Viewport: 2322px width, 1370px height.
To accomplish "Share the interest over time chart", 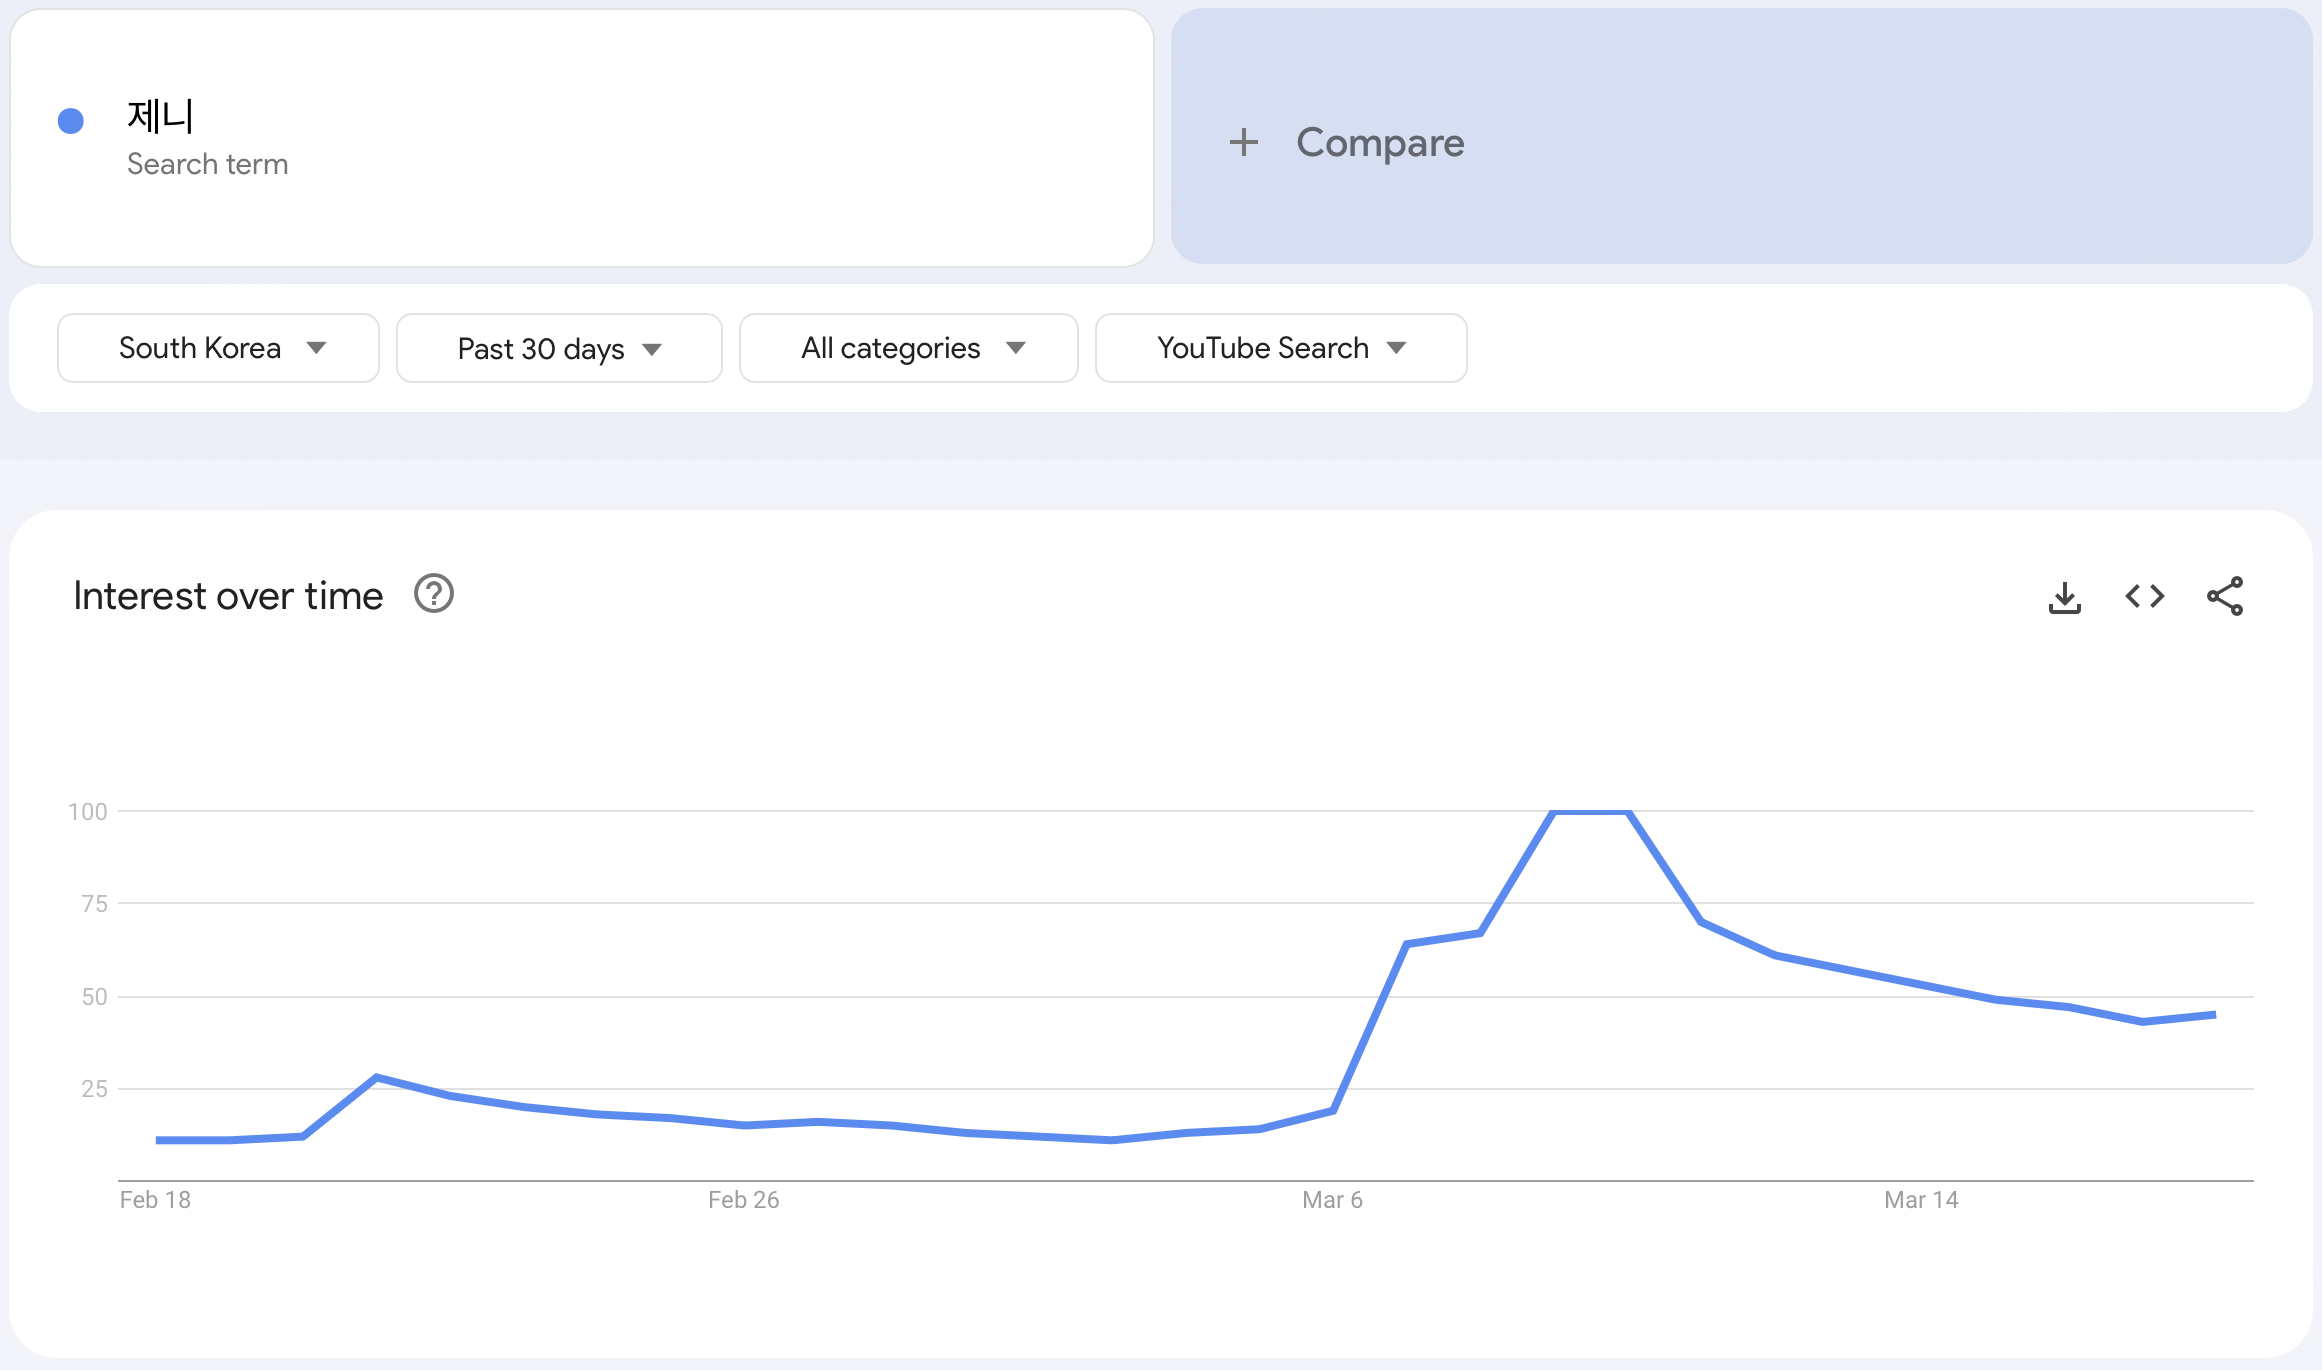I will [x=2225, y=597].
